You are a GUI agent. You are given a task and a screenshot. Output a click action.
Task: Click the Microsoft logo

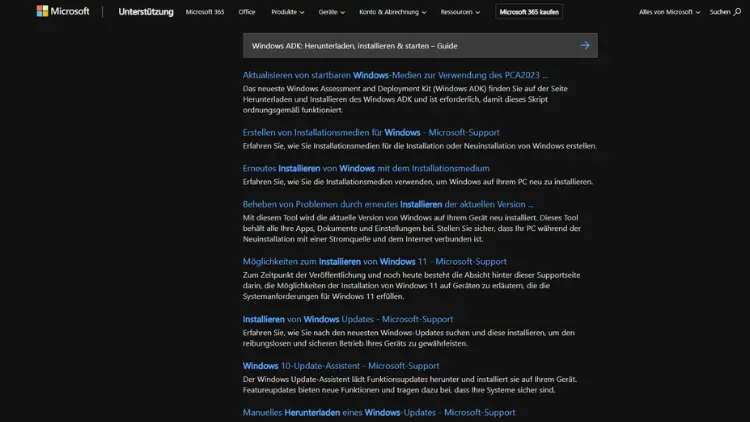tap(63, 11)
